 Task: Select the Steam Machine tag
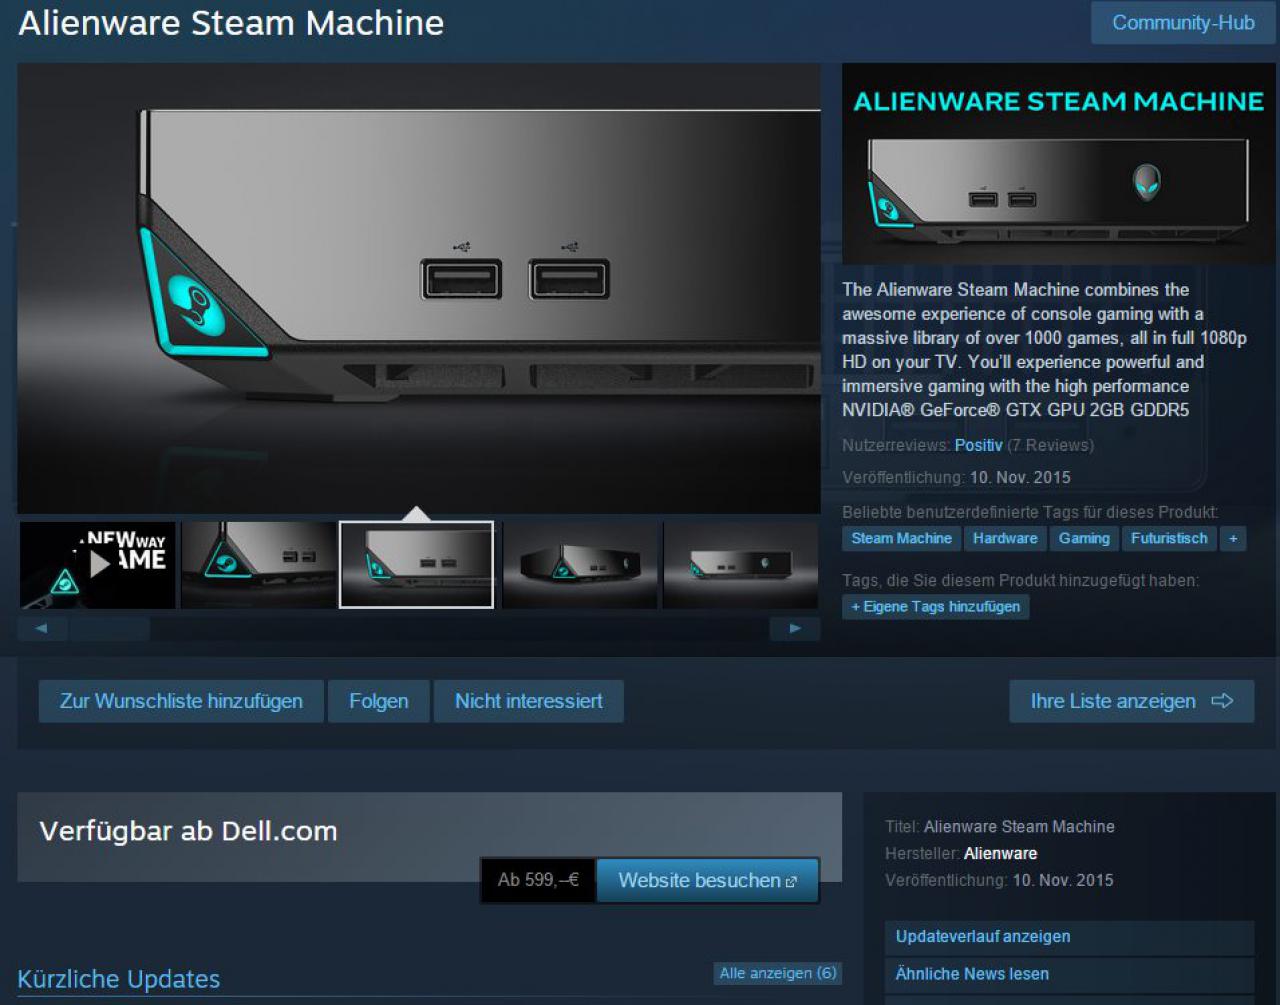[x=901, y=538]
